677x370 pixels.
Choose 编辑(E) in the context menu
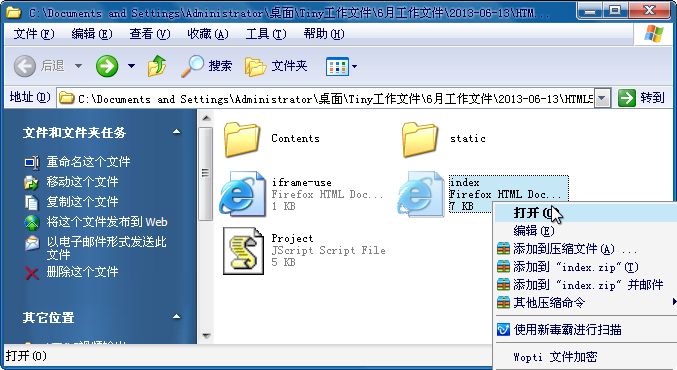click(x=586, y=231)
